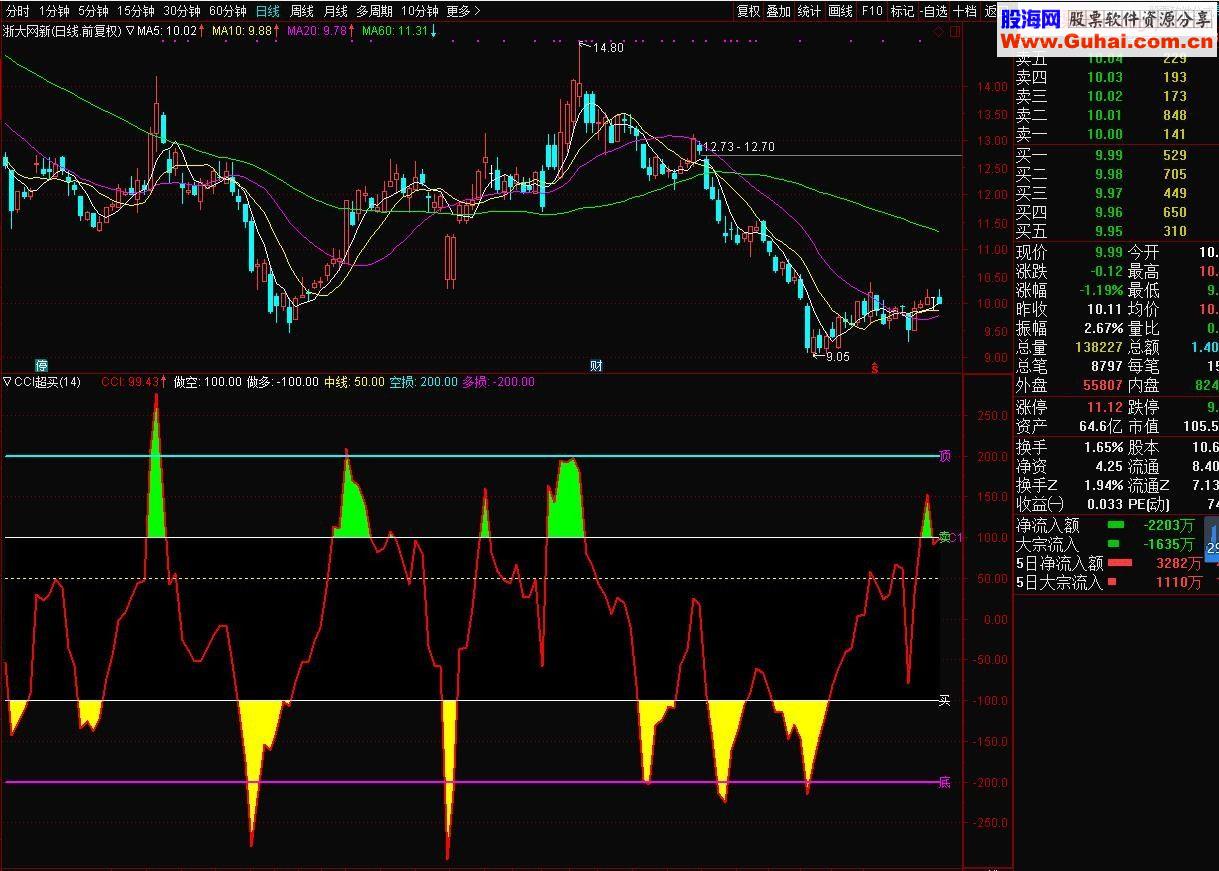
Task: Click the 中线: 50.00 parameter label
Action: click(354, 382)
